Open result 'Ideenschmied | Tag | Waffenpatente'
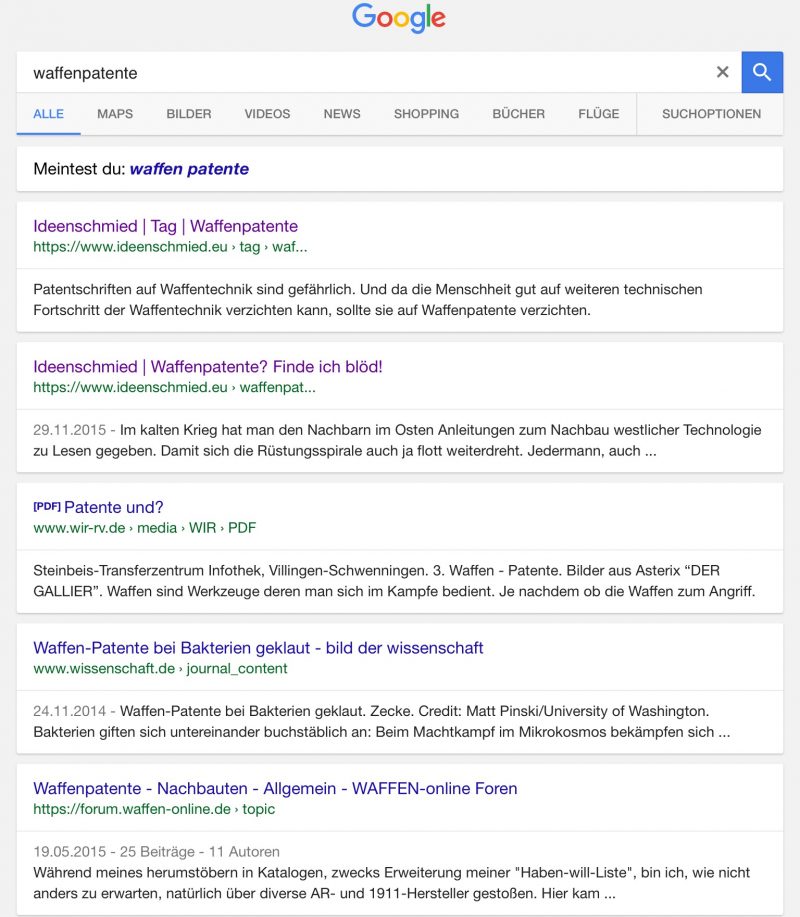This screenshot has height=917, width=800. pyautogui.click(x=165, y=226)
